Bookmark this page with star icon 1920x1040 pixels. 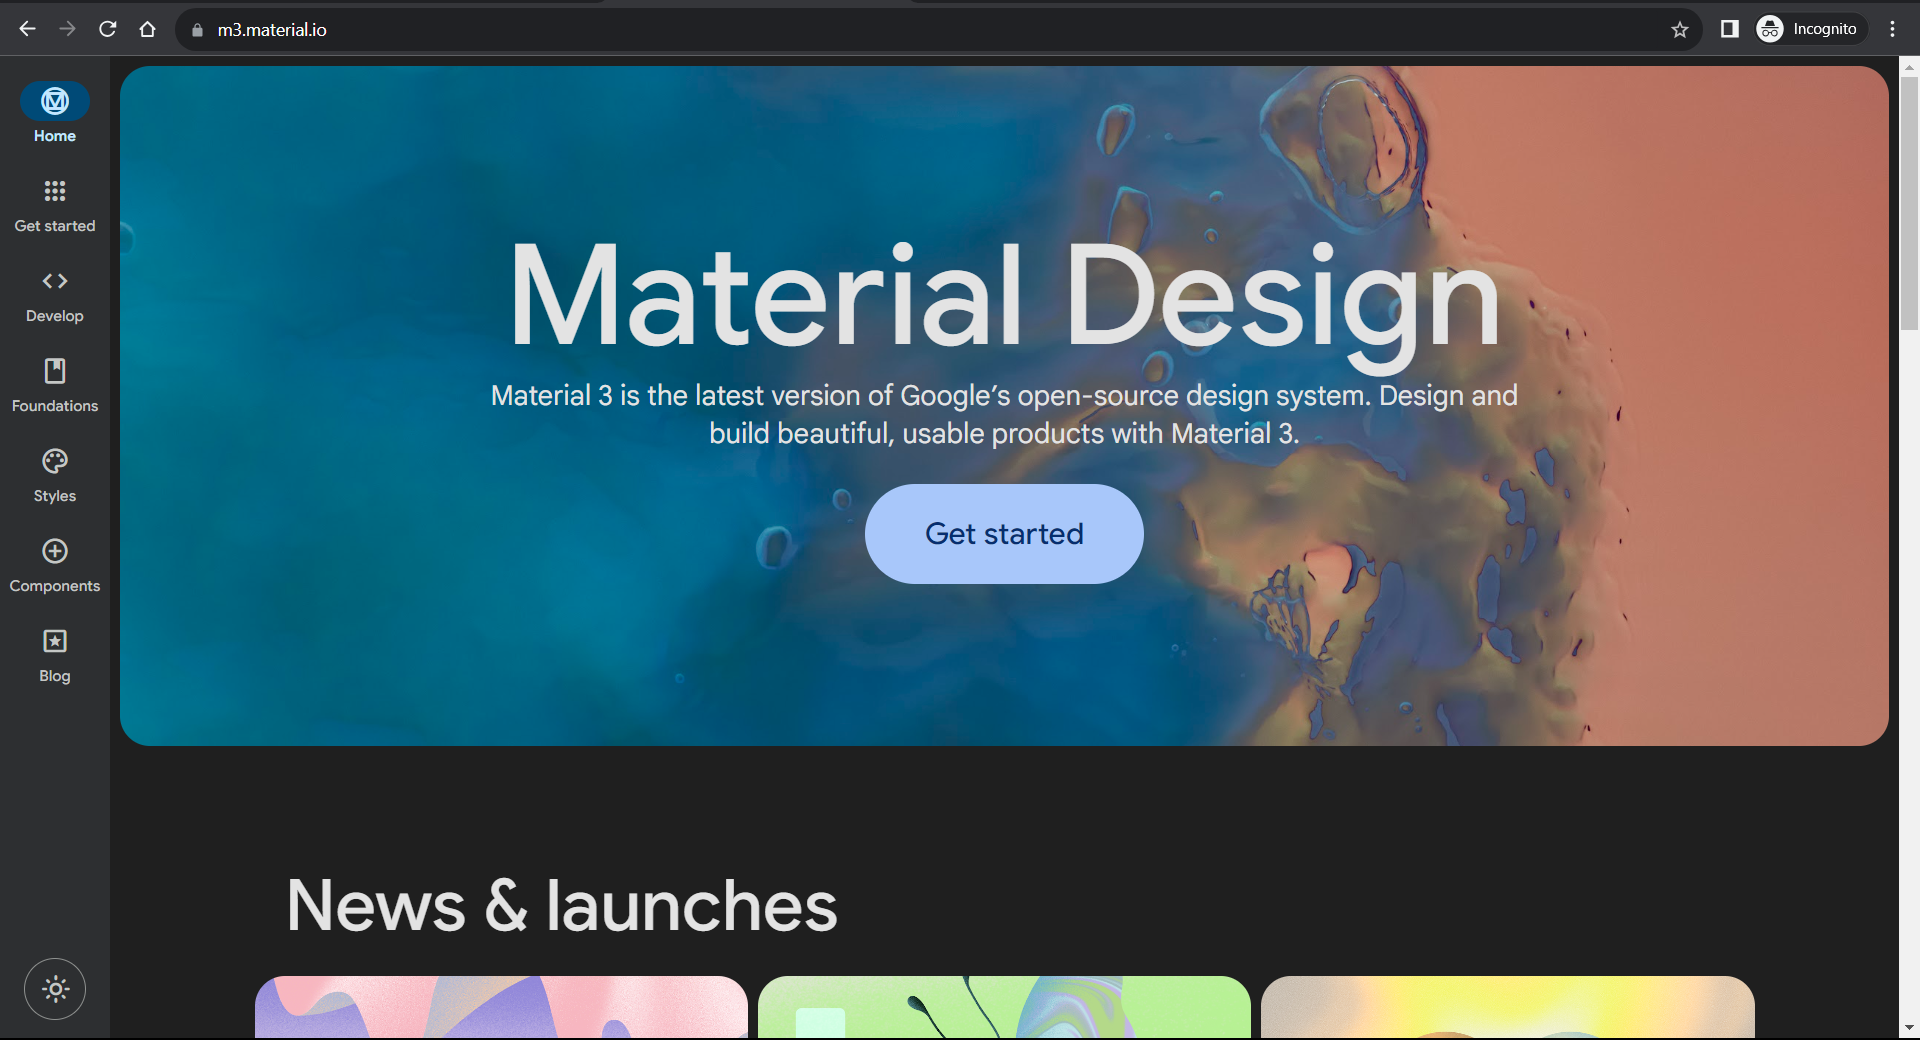point(1680,30)
